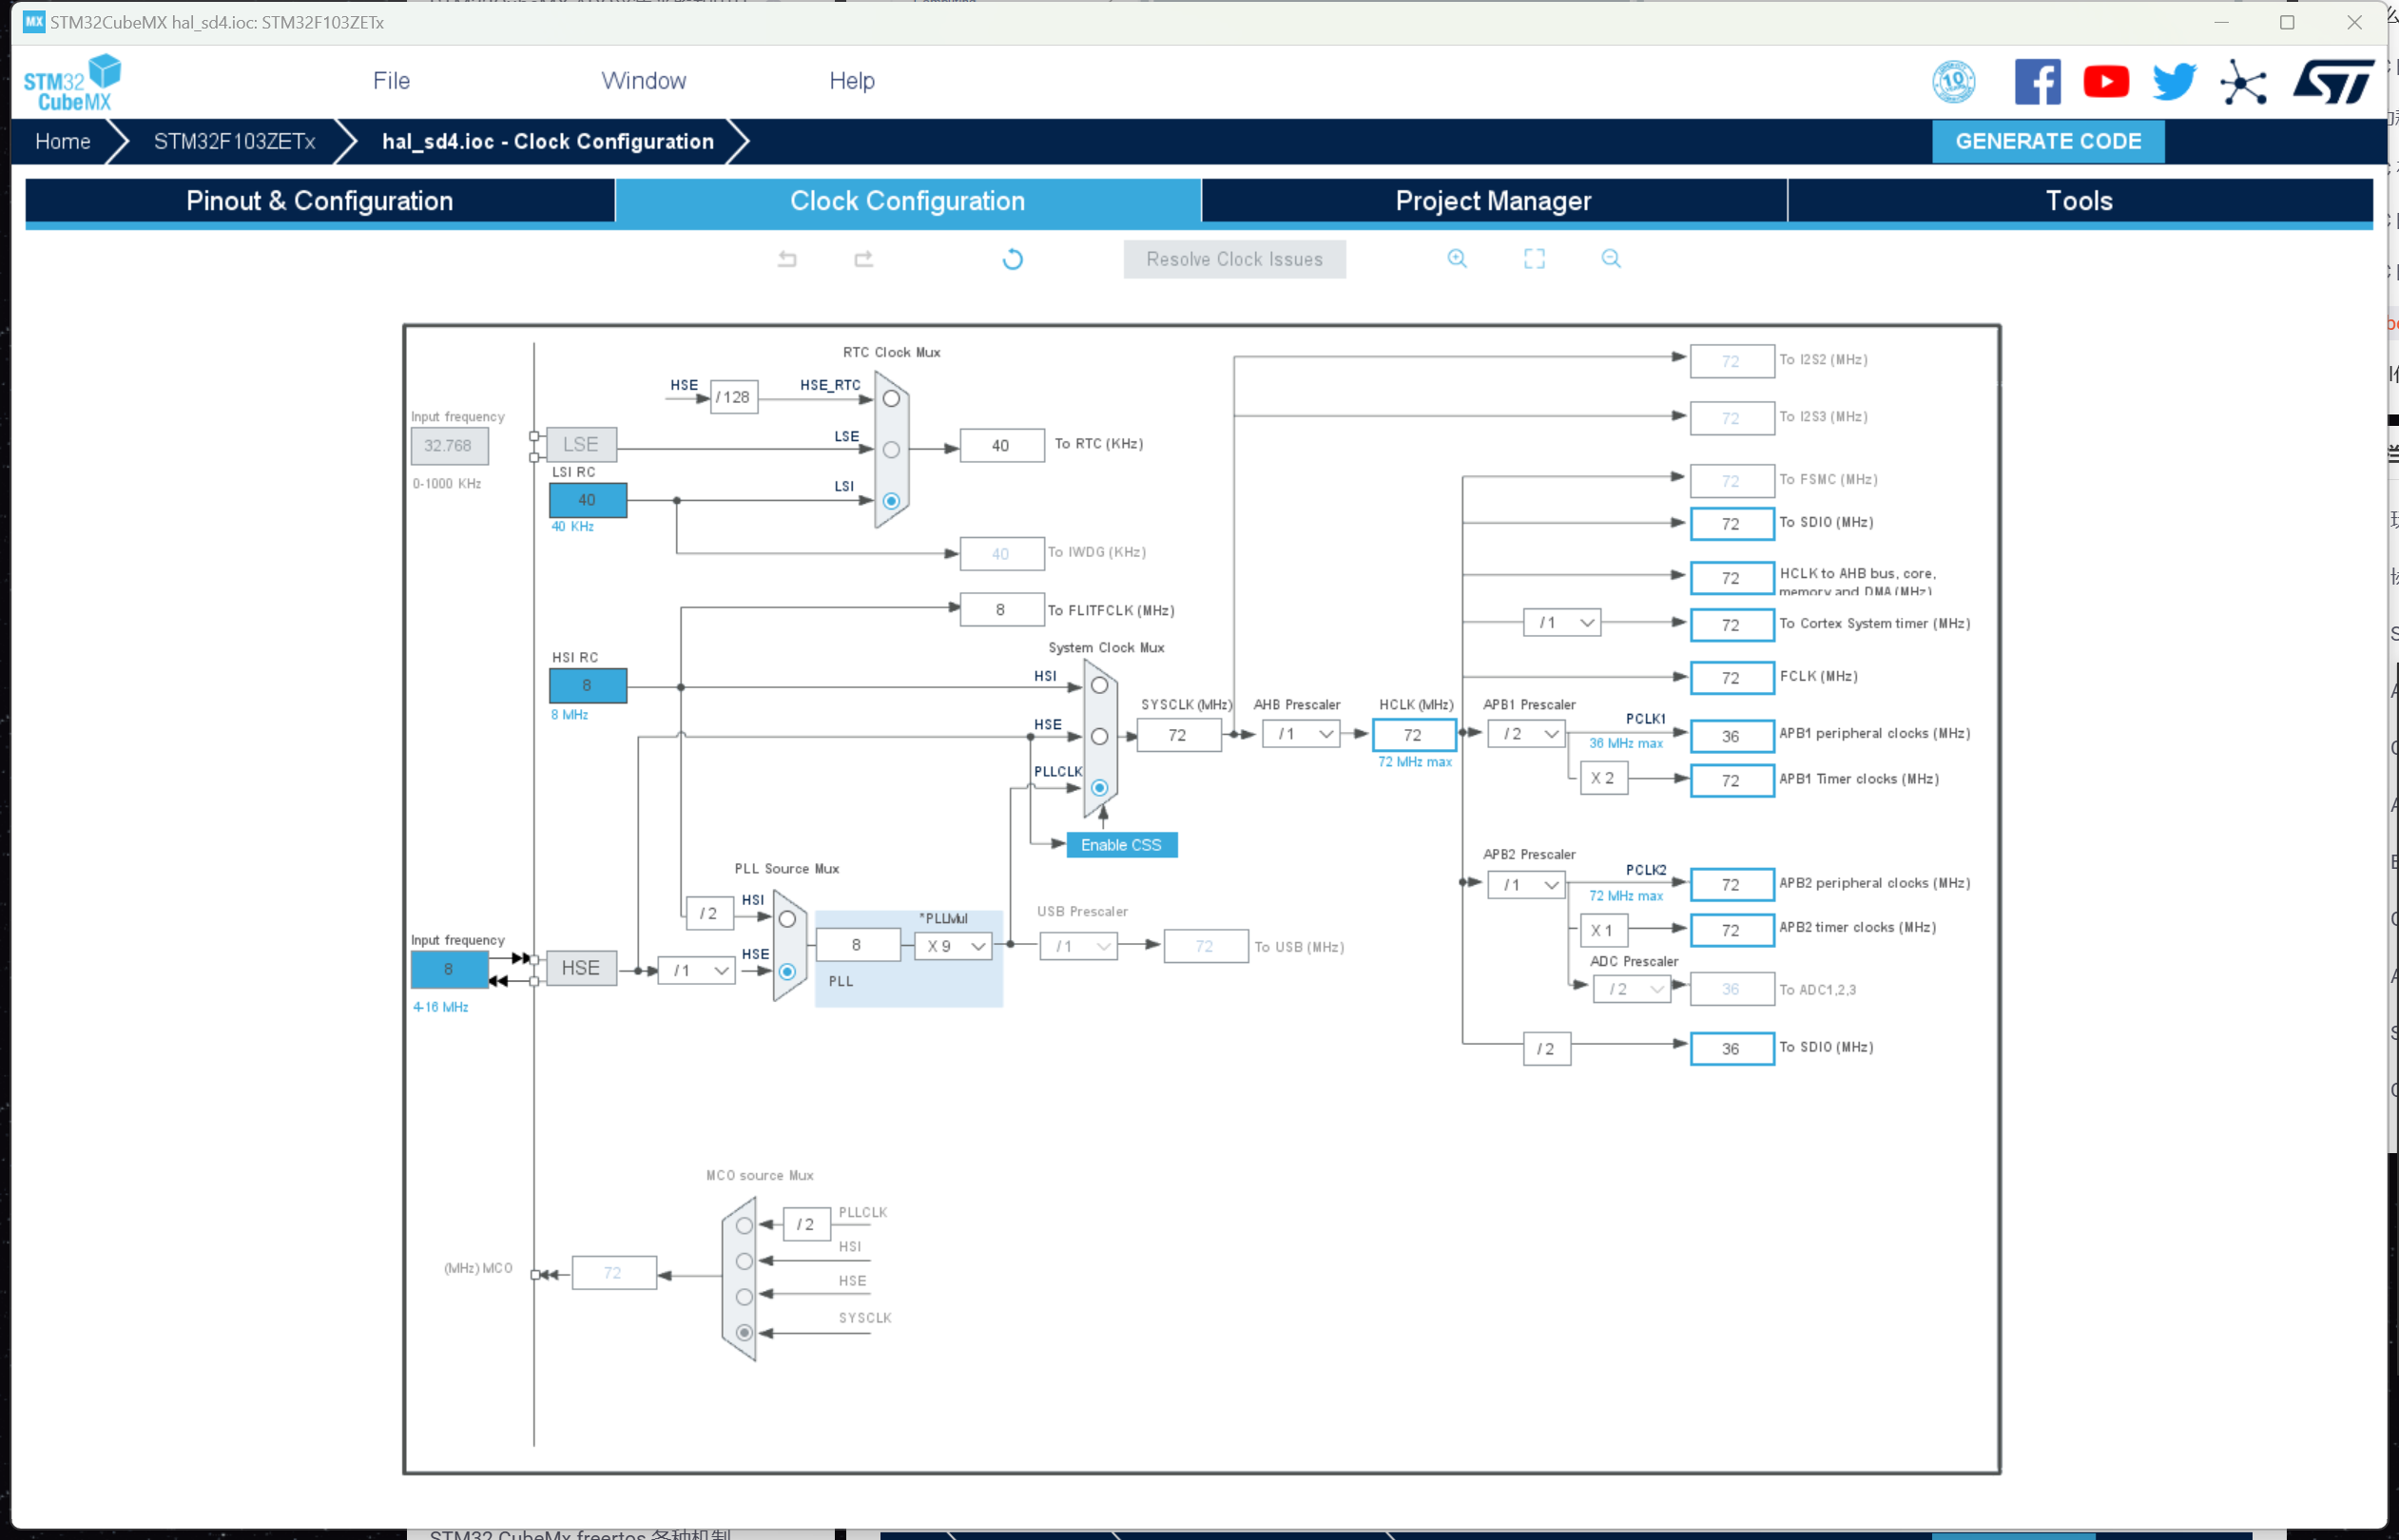Click the LSE oscillator block
Image resolution: width=2399 pixels, height=1540 pixels.
tap(581, 444)
